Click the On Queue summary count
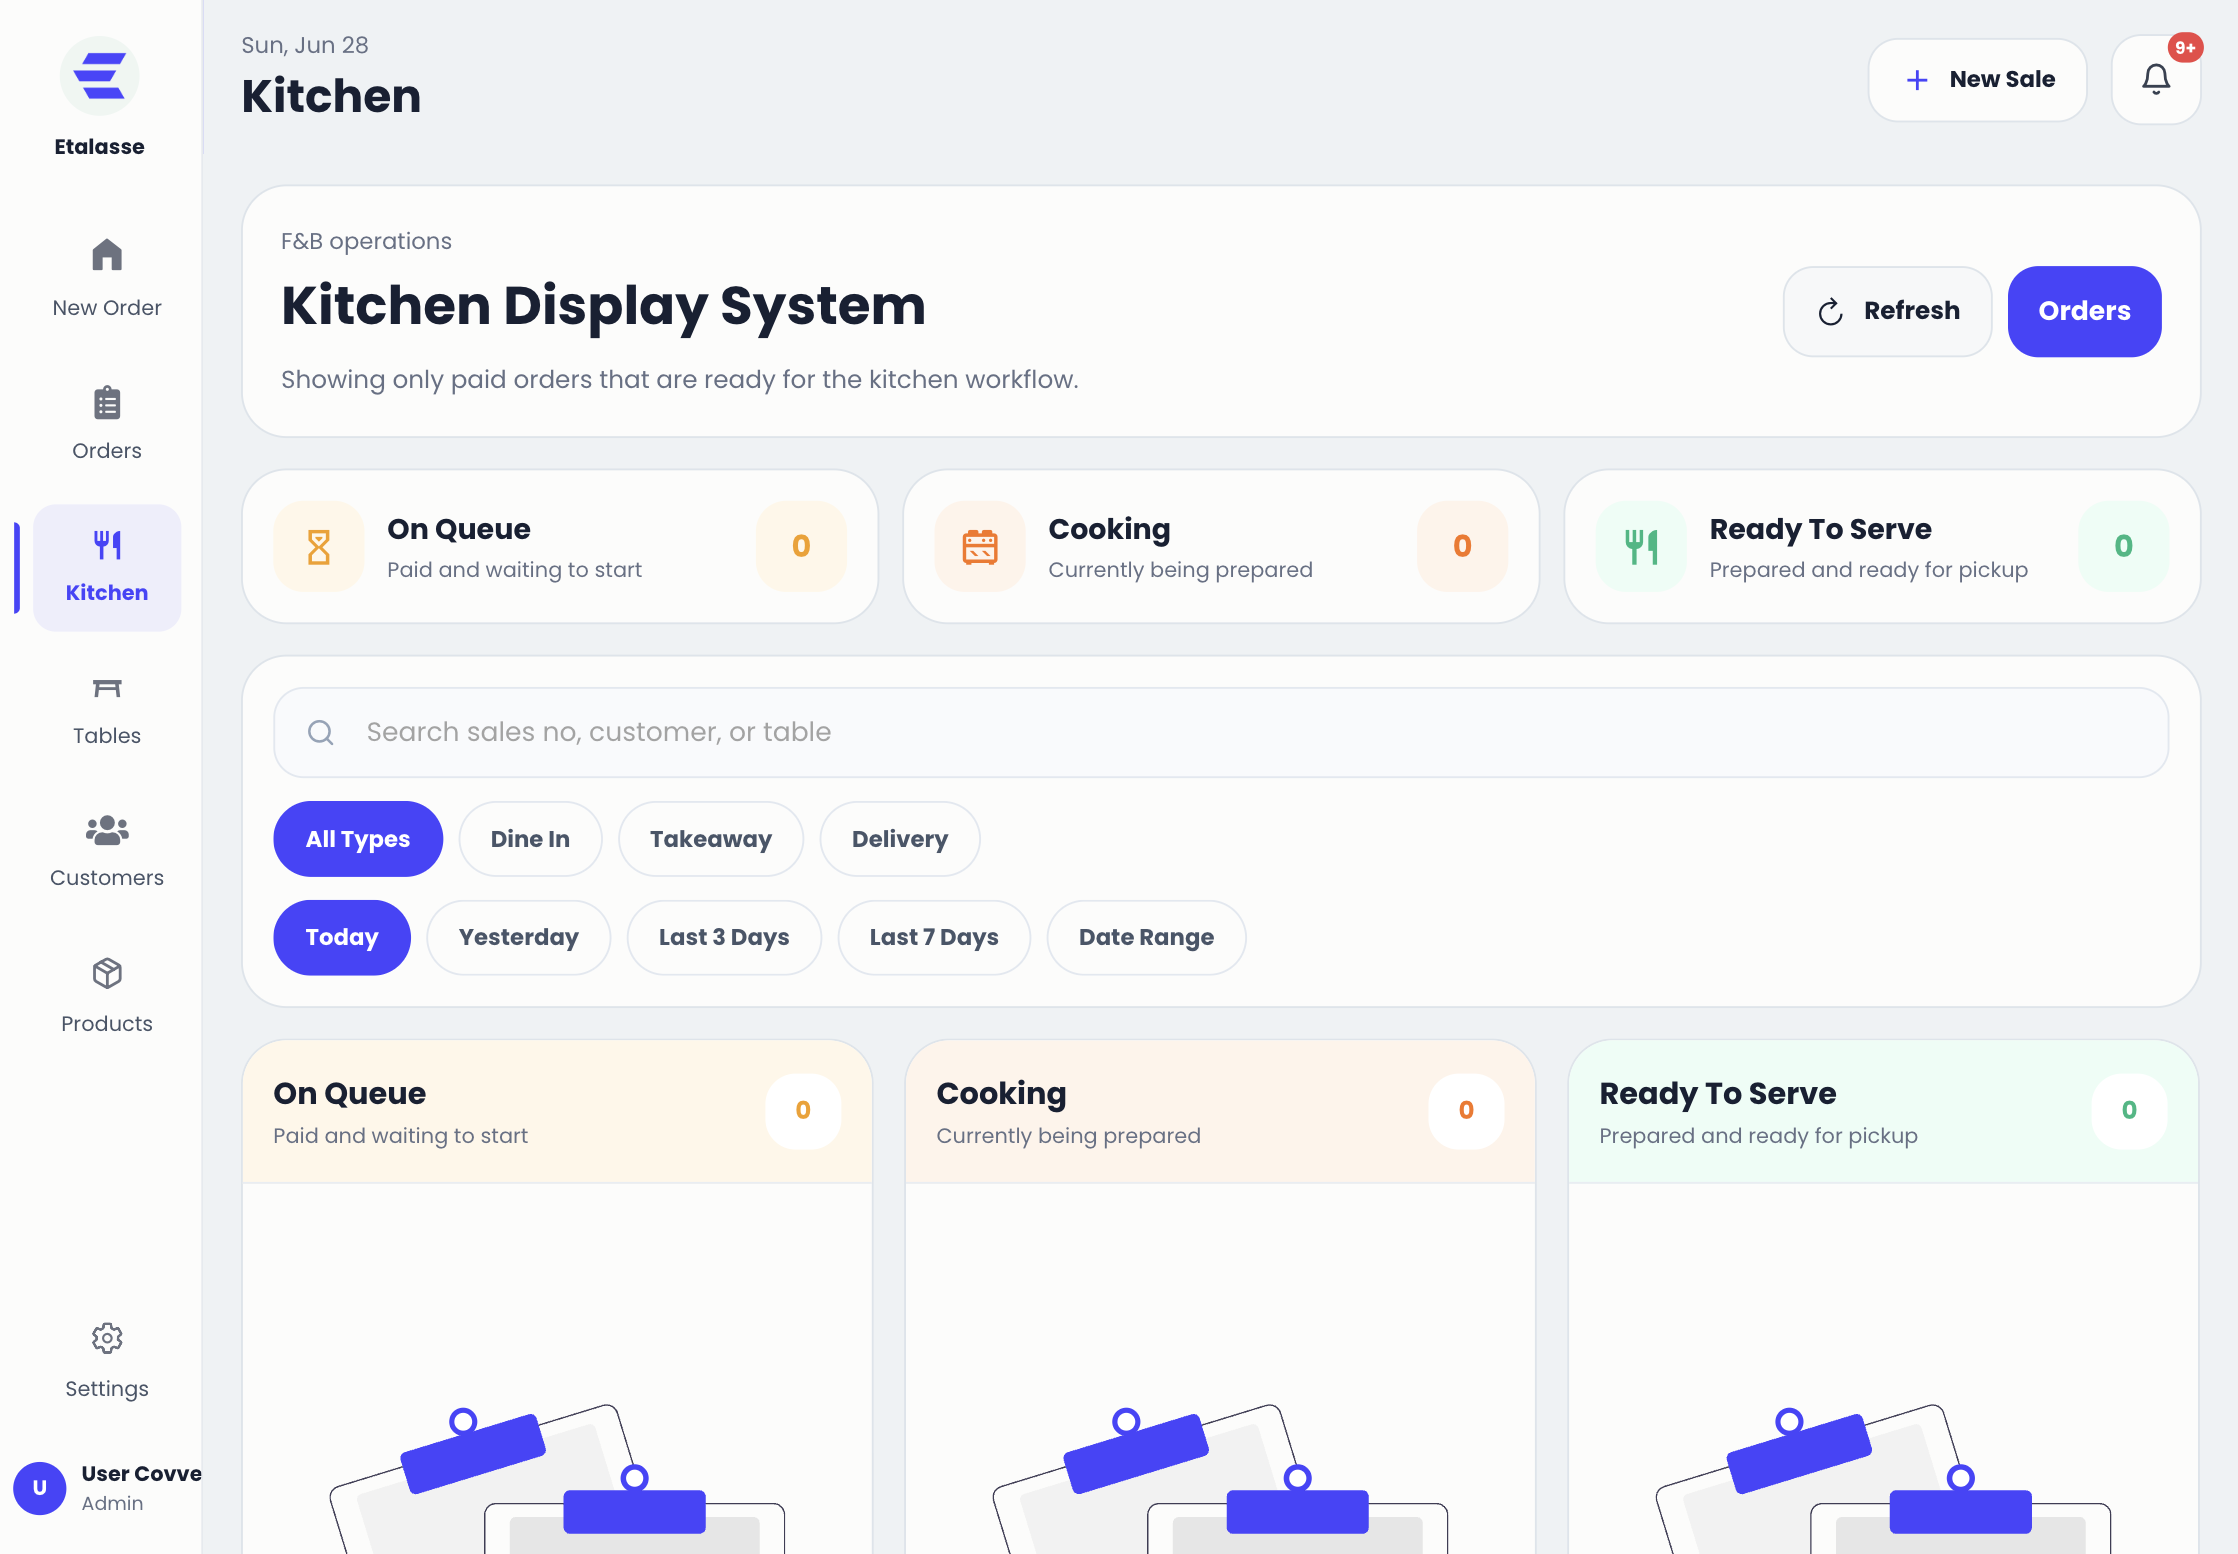 pyautogui.click(x=801, y=546)
